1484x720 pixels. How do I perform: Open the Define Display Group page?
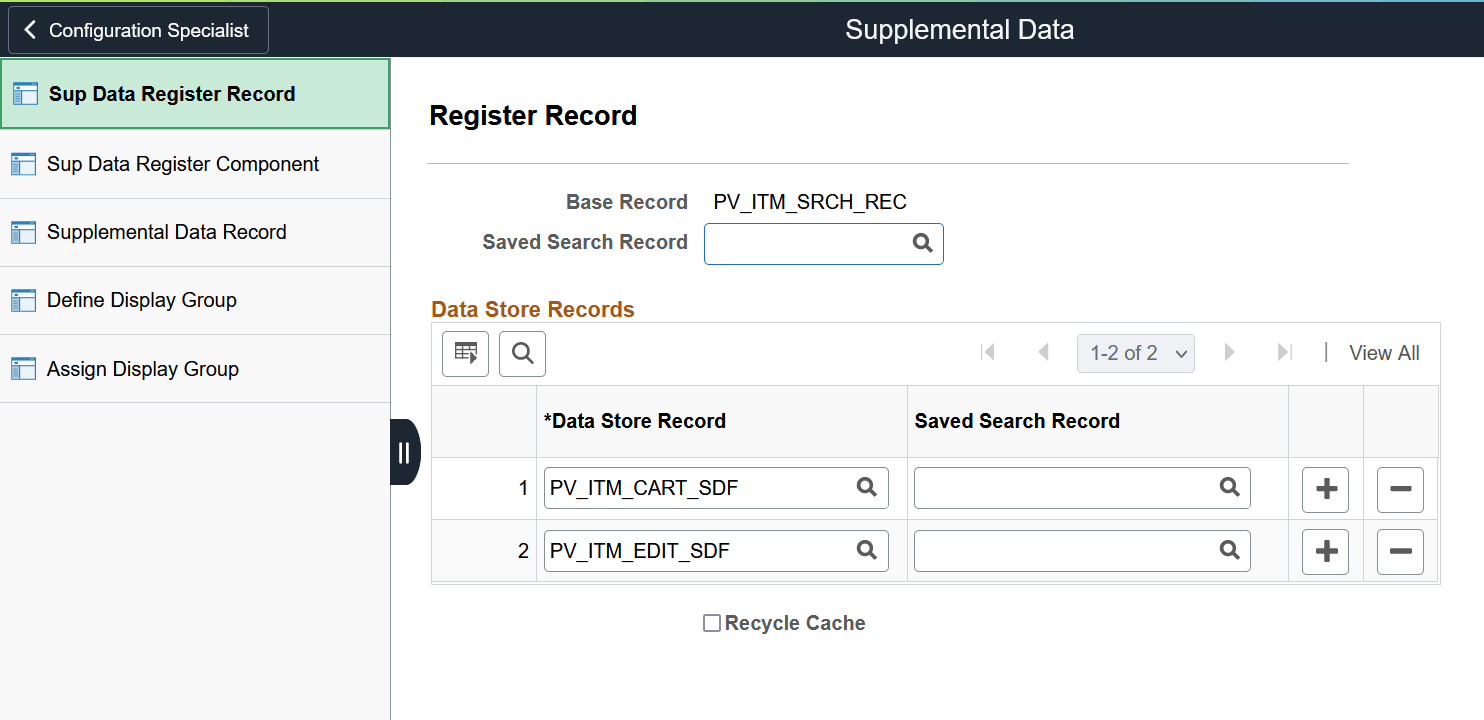point(141,300)
